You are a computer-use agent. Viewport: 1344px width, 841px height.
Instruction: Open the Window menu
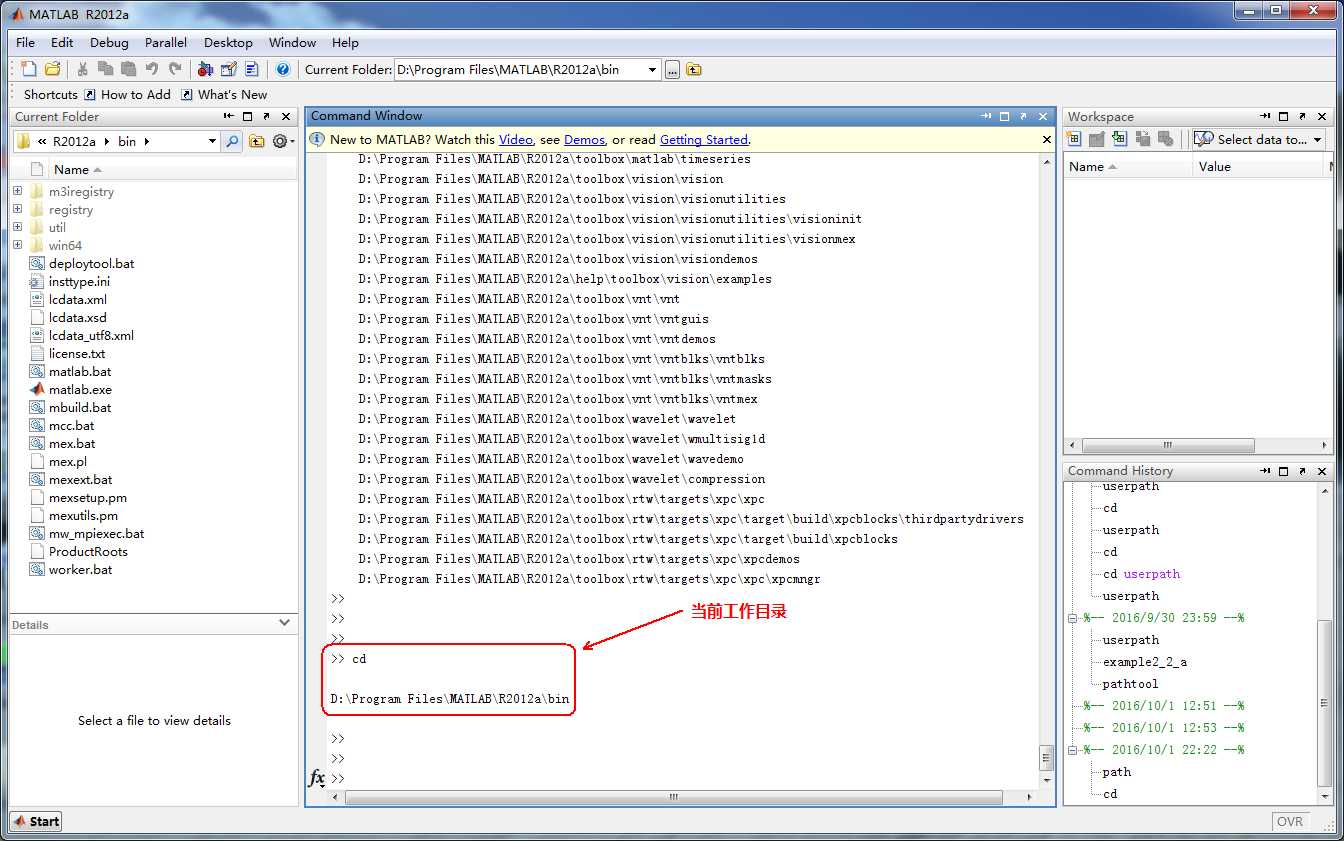[x=292, y=42]
